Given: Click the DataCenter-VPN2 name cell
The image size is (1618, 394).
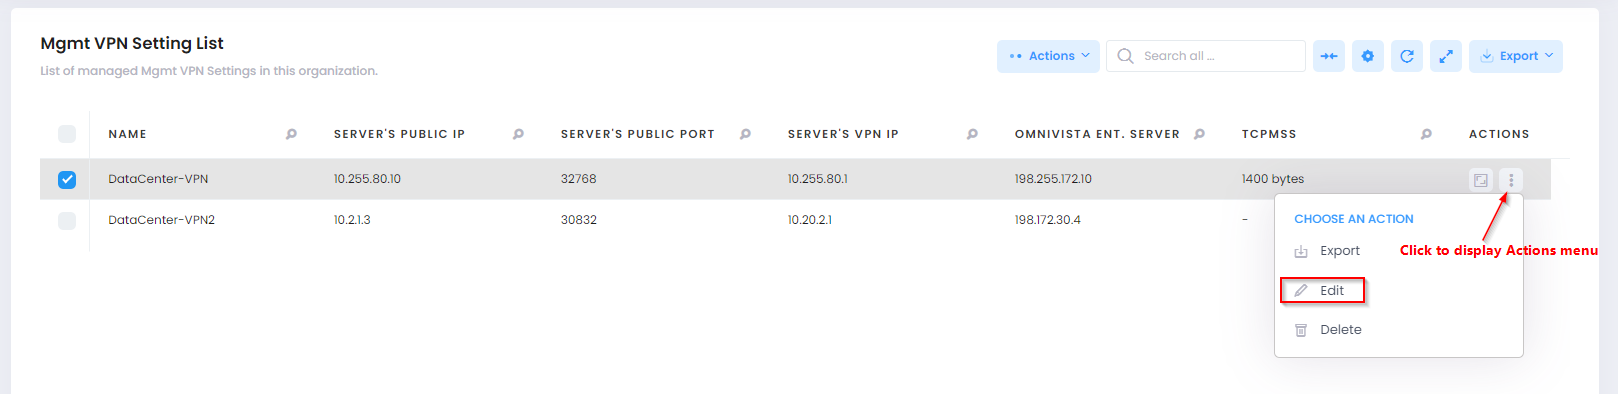Looking at the screenshot, I should coord(162,220).
